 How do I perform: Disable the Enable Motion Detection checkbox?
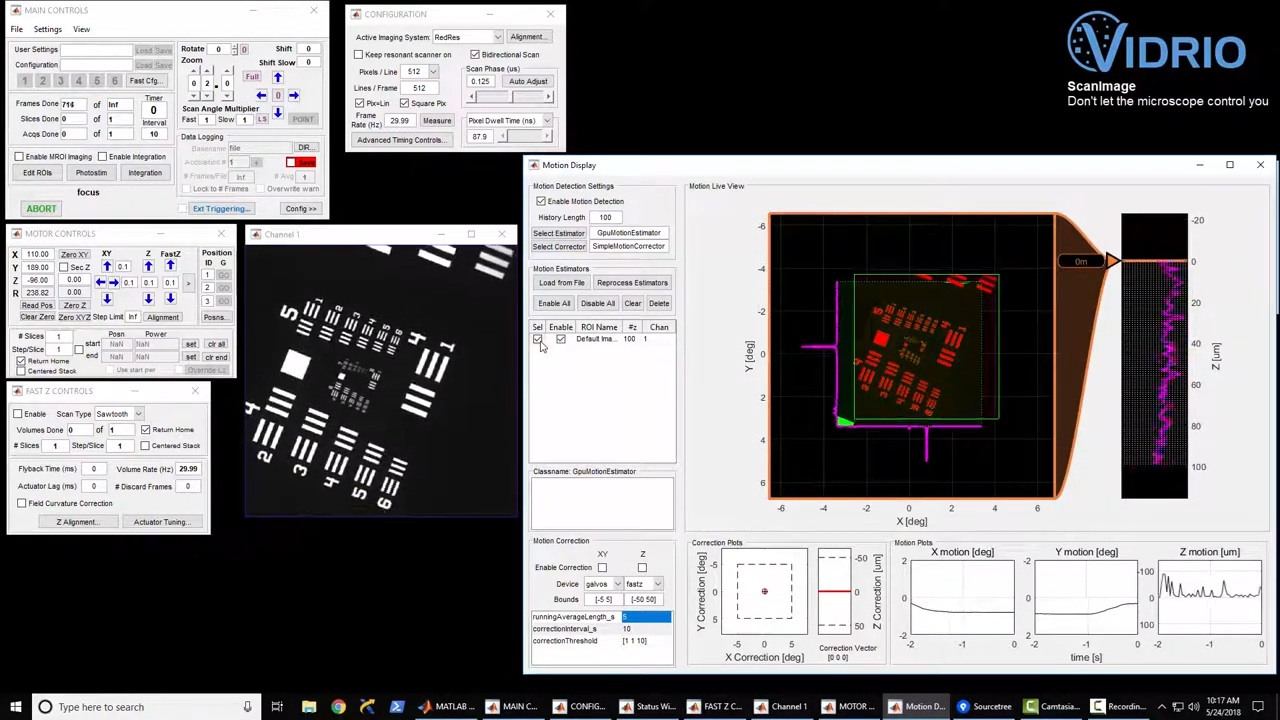[541, 202]
